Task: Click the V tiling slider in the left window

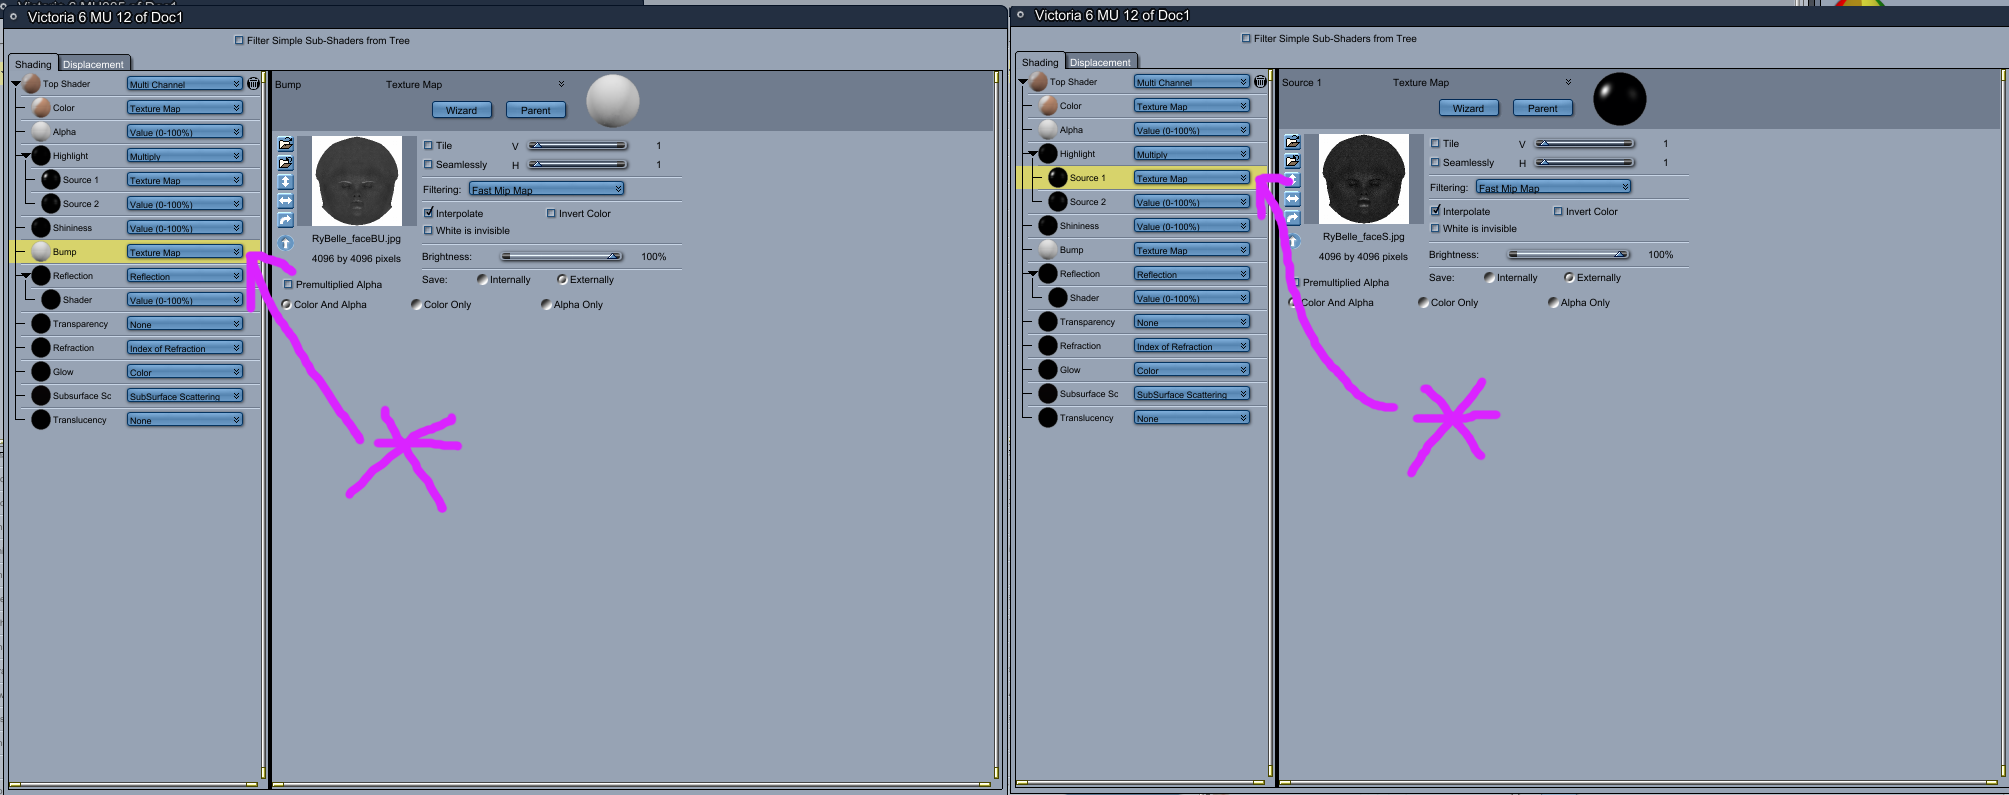Action: [x=578, y=146]
